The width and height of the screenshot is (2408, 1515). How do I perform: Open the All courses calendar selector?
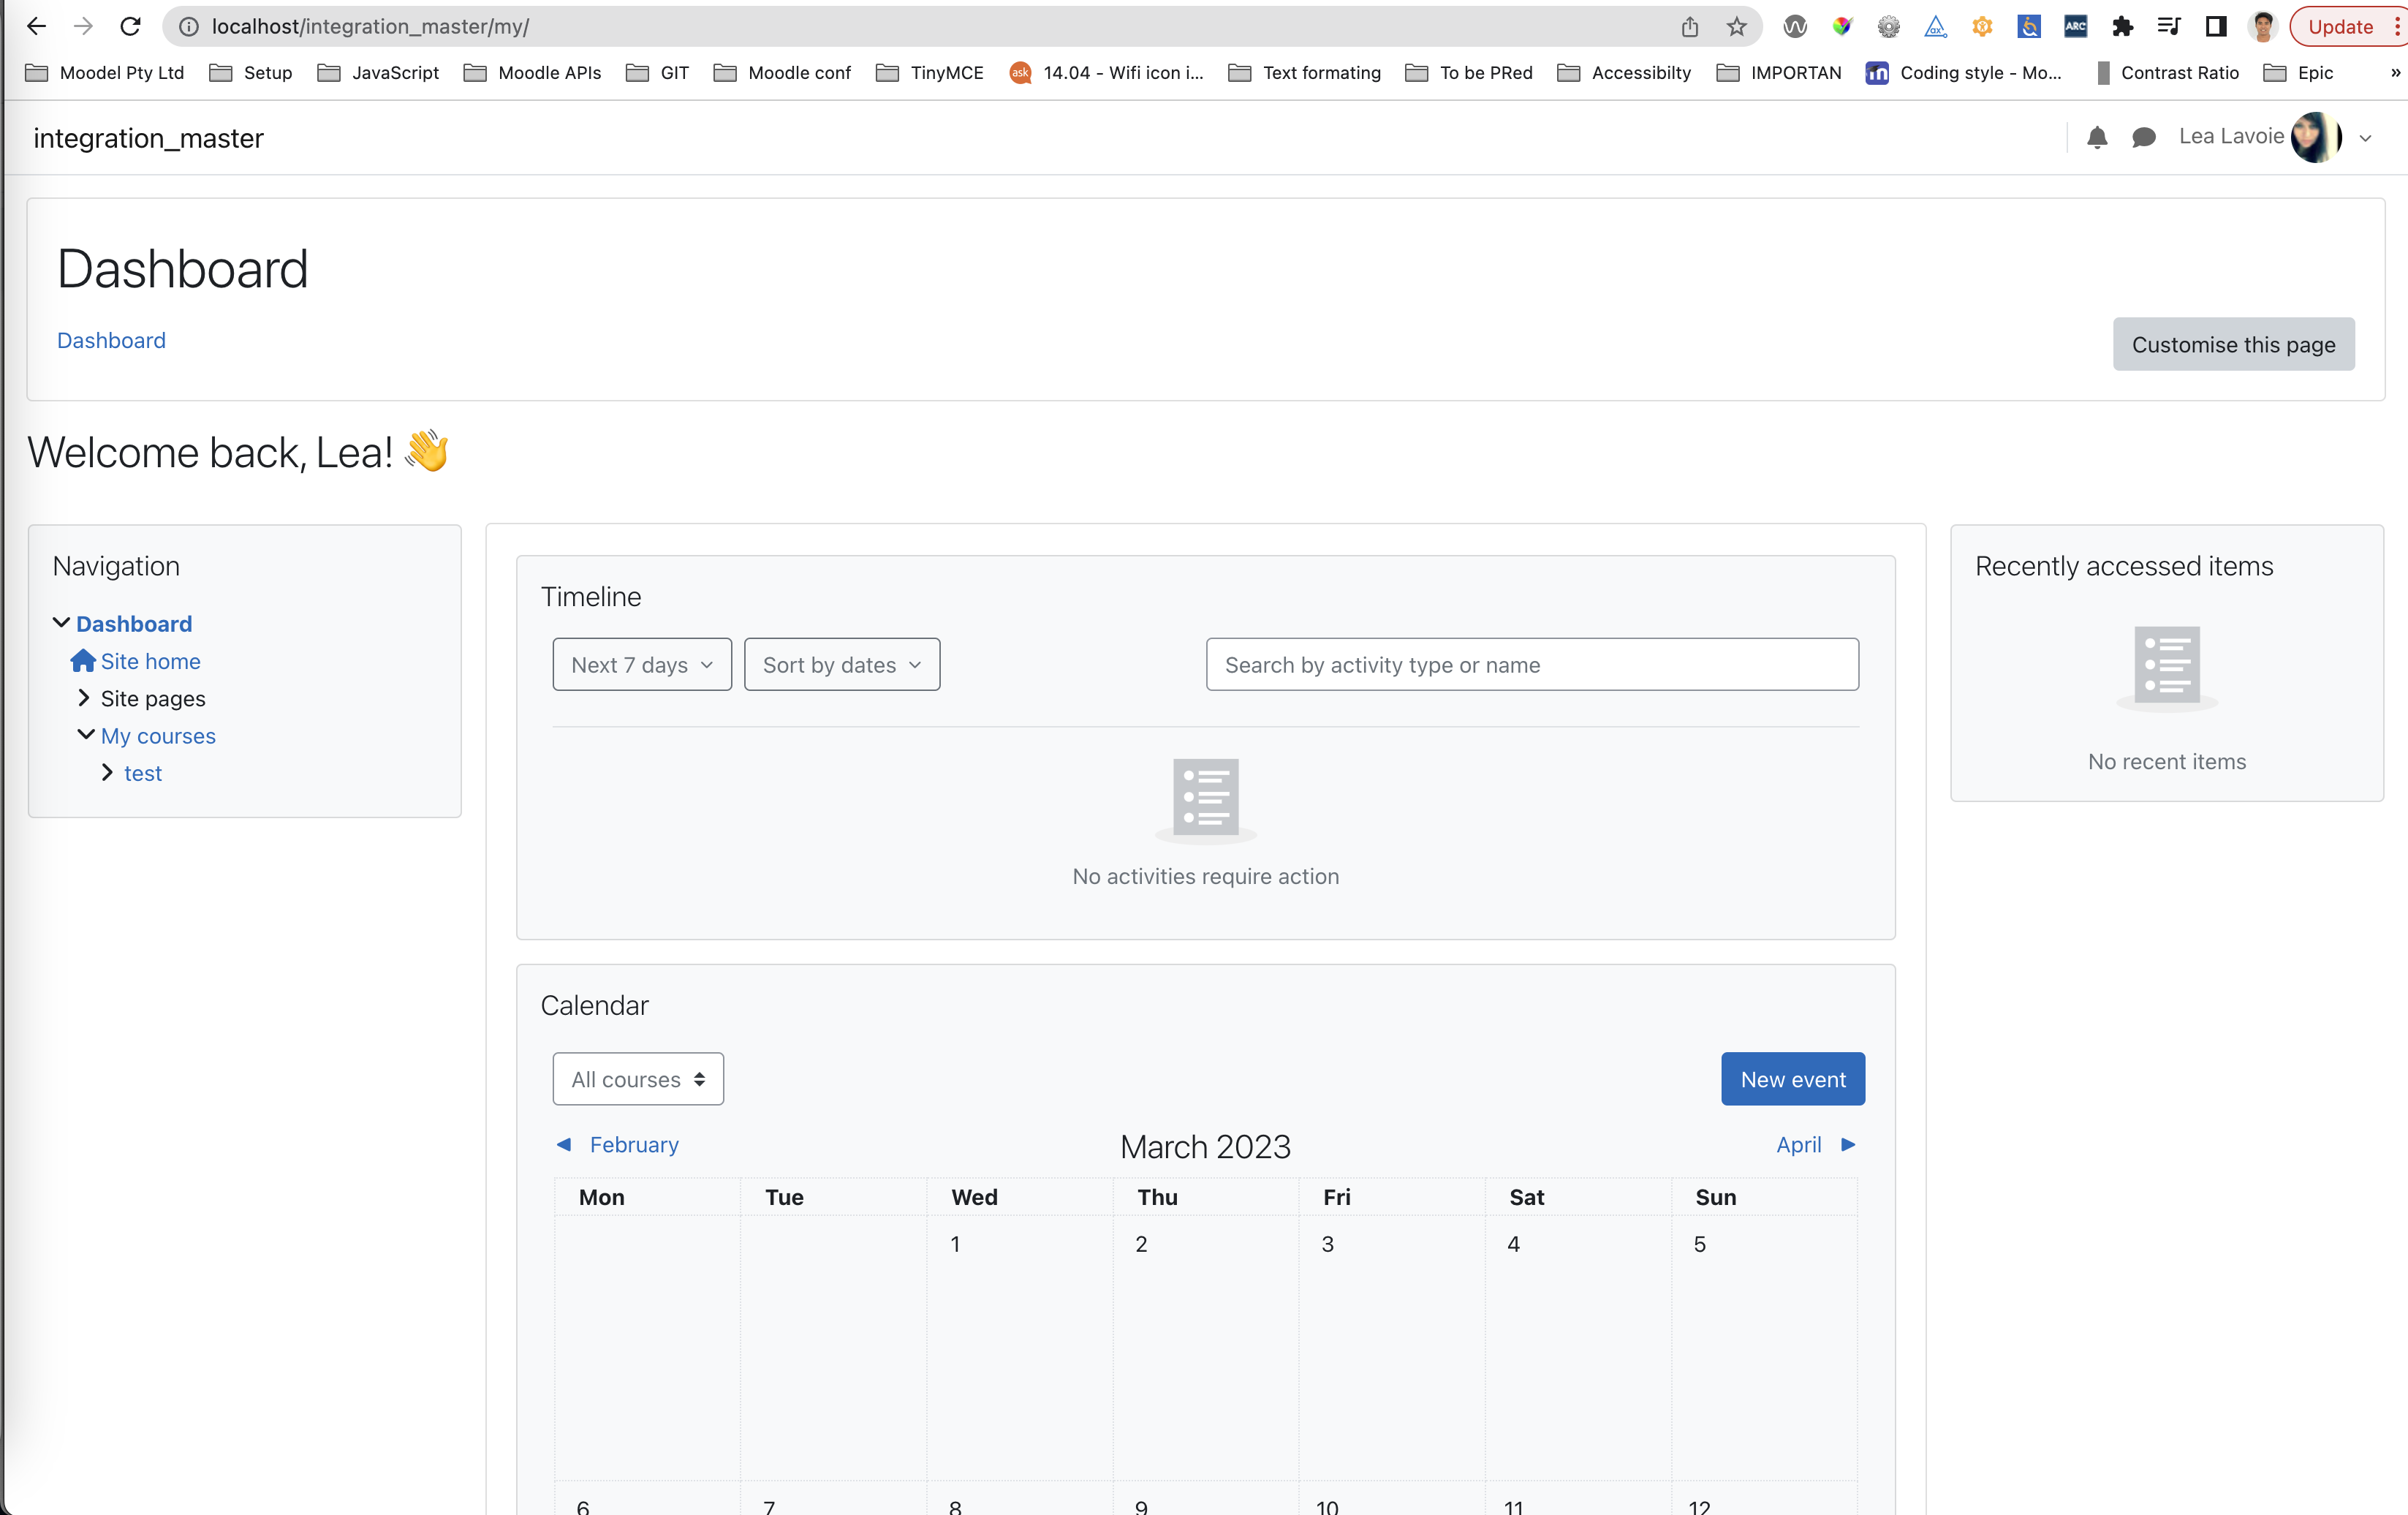click(x=638, y=1079)
